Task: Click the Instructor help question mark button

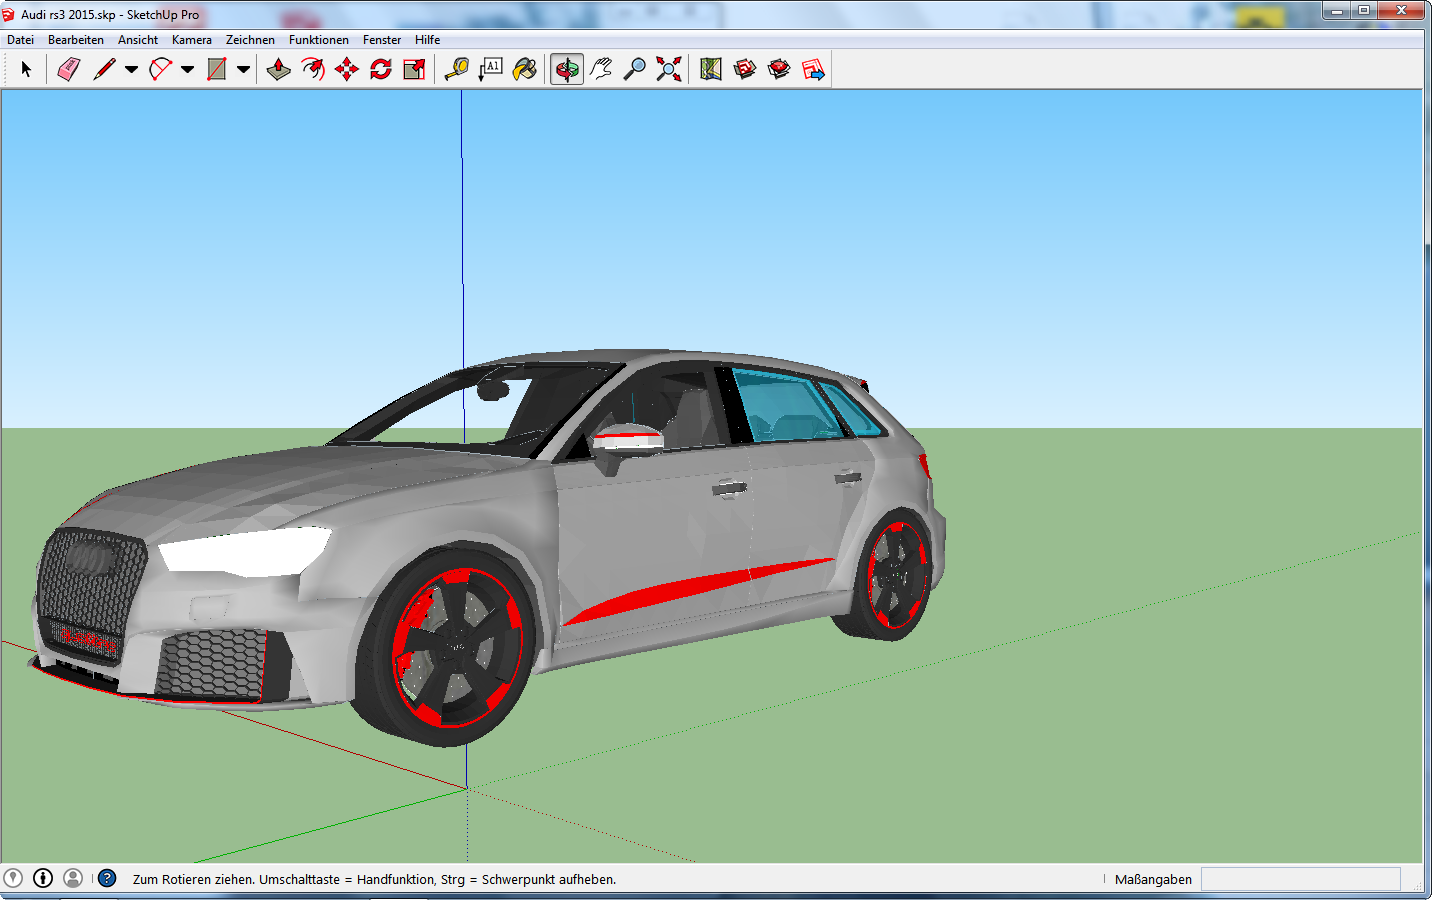Action: [x=107, y=878]
